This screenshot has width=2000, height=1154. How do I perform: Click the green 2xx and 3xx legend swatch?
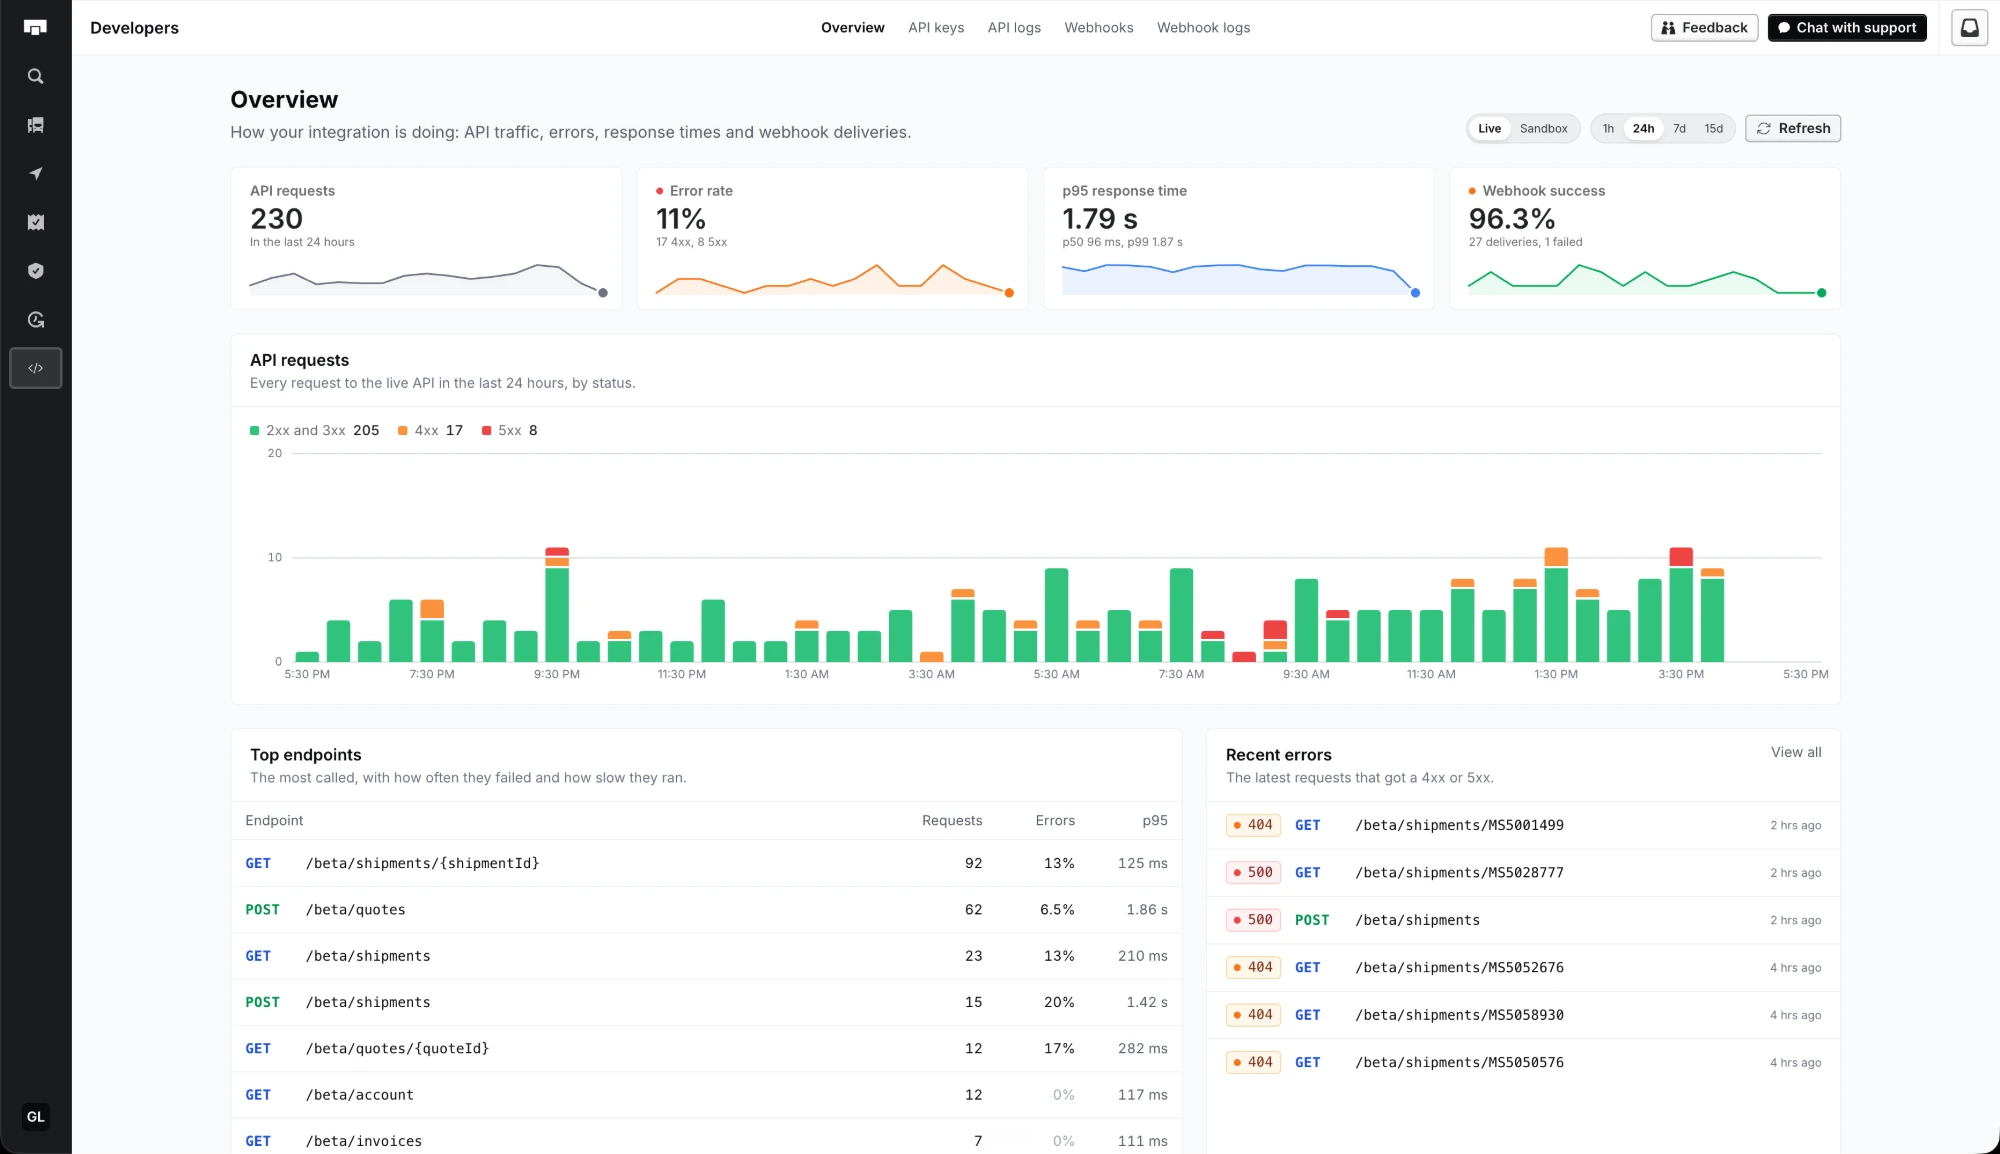(x=254, y=431)
